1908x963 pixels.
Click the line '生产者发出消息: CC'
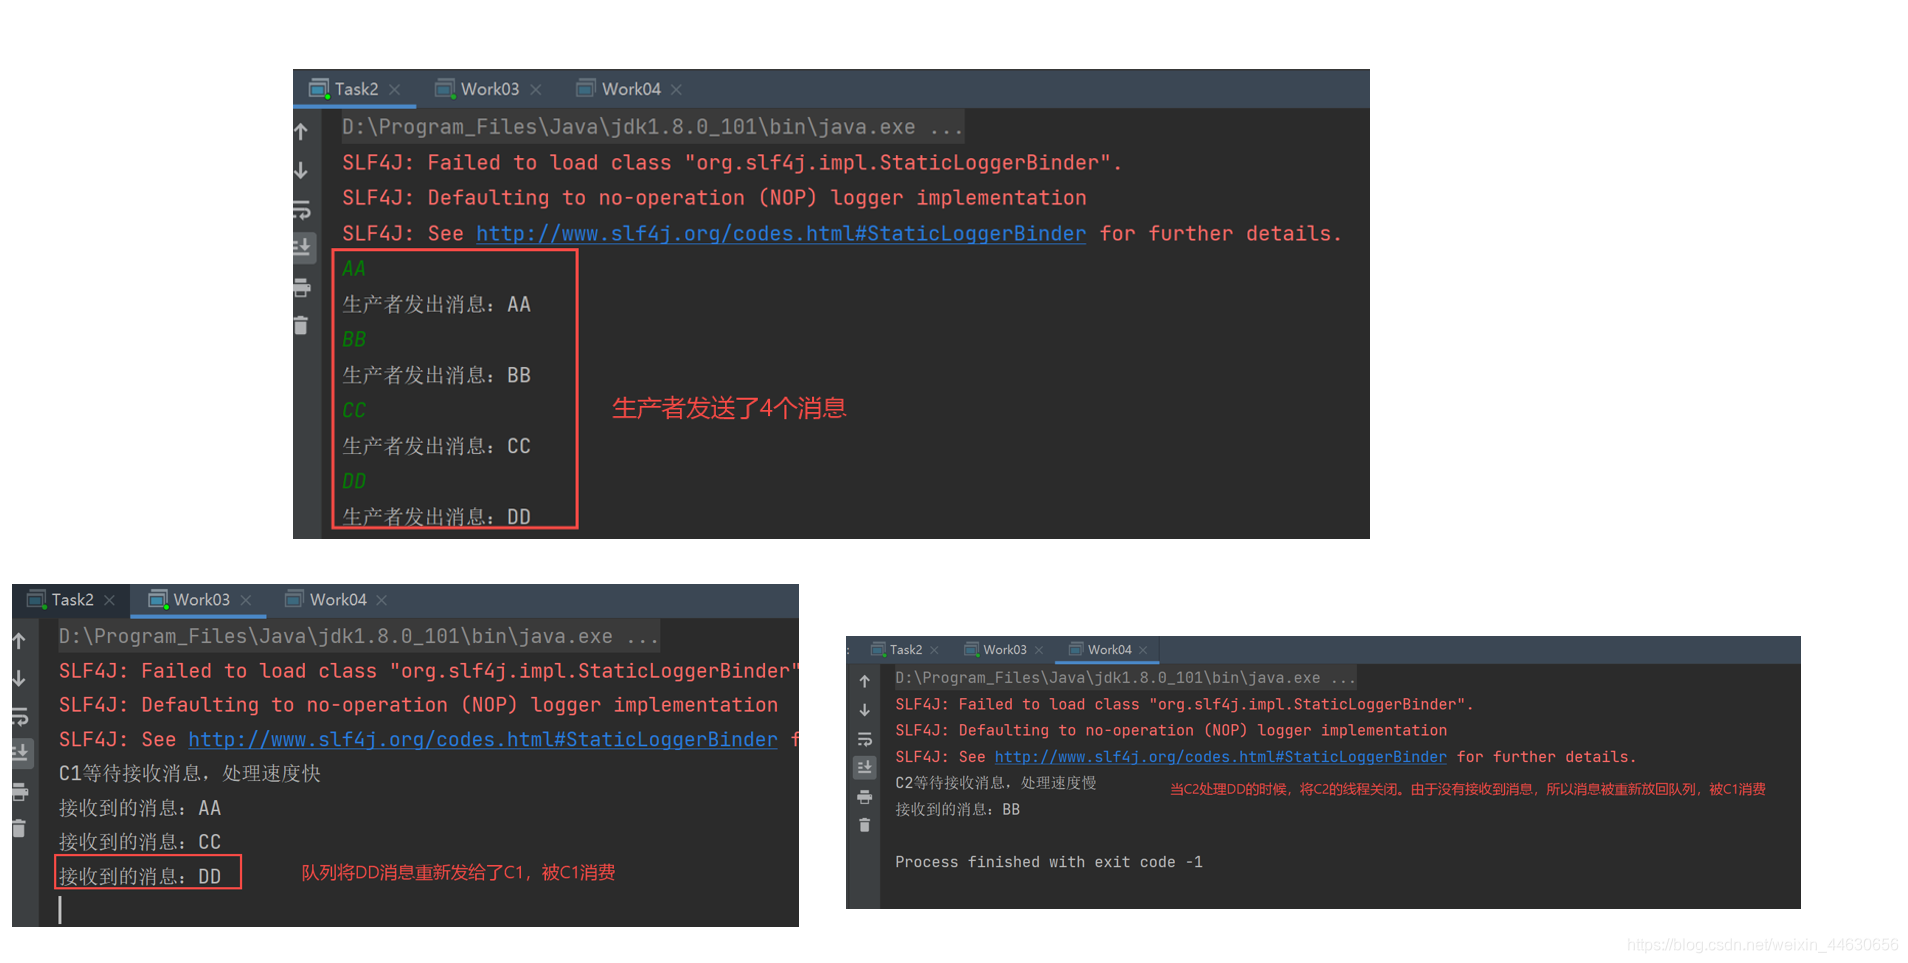tap(437, 447)
